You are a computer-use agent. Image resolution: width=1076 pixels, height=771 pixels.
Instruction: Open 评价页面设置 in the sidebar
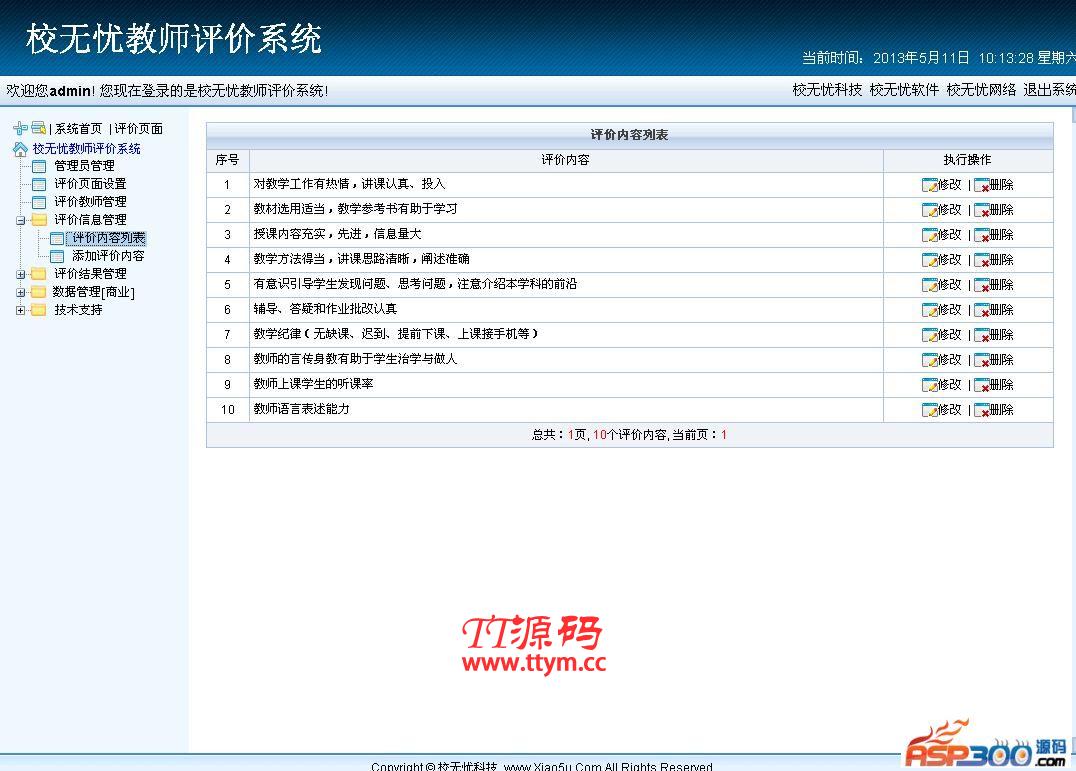tap(90, 184)
